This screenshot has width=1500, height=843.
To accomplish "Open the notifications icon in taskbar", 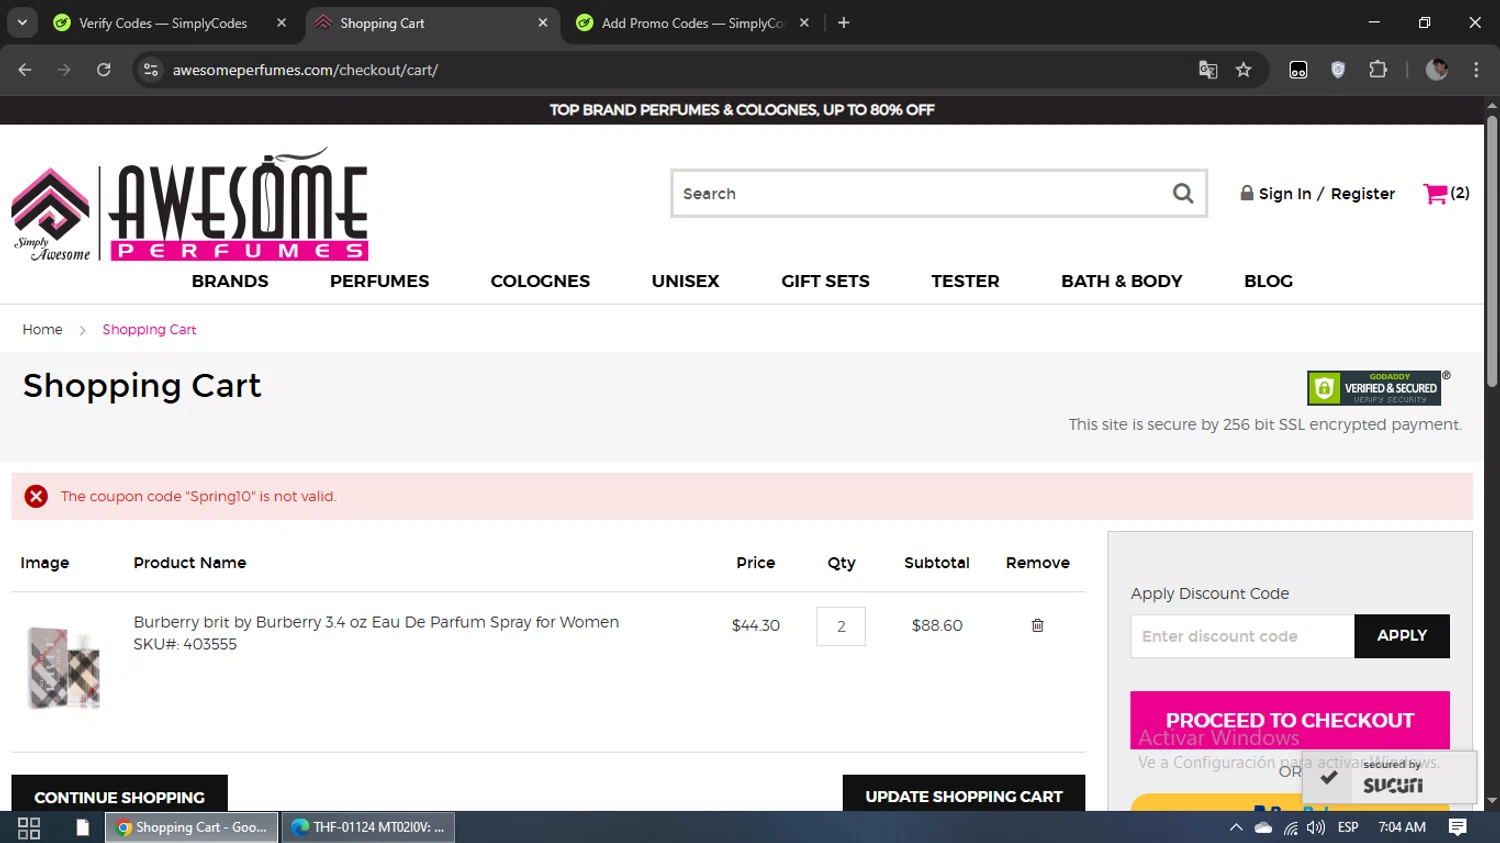I will pyautogui.click(x=1457, y=827).
